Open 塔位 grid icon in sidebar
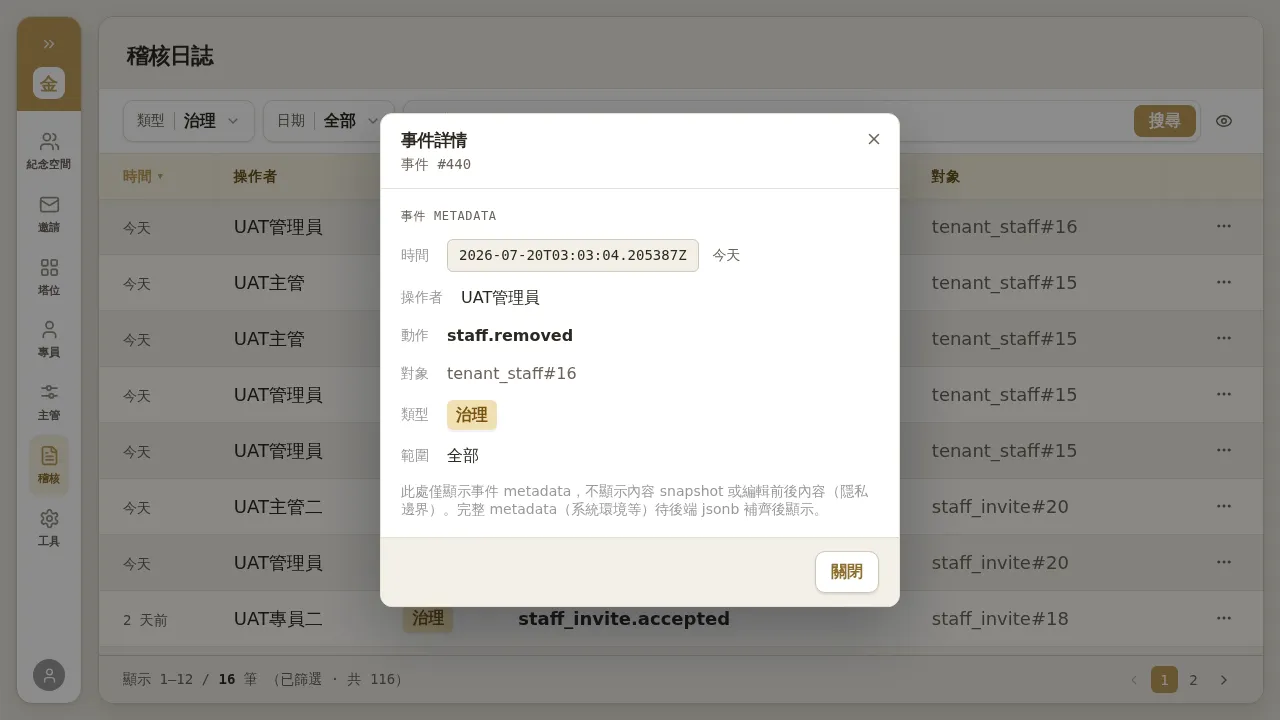 click(x=49, y=277)
